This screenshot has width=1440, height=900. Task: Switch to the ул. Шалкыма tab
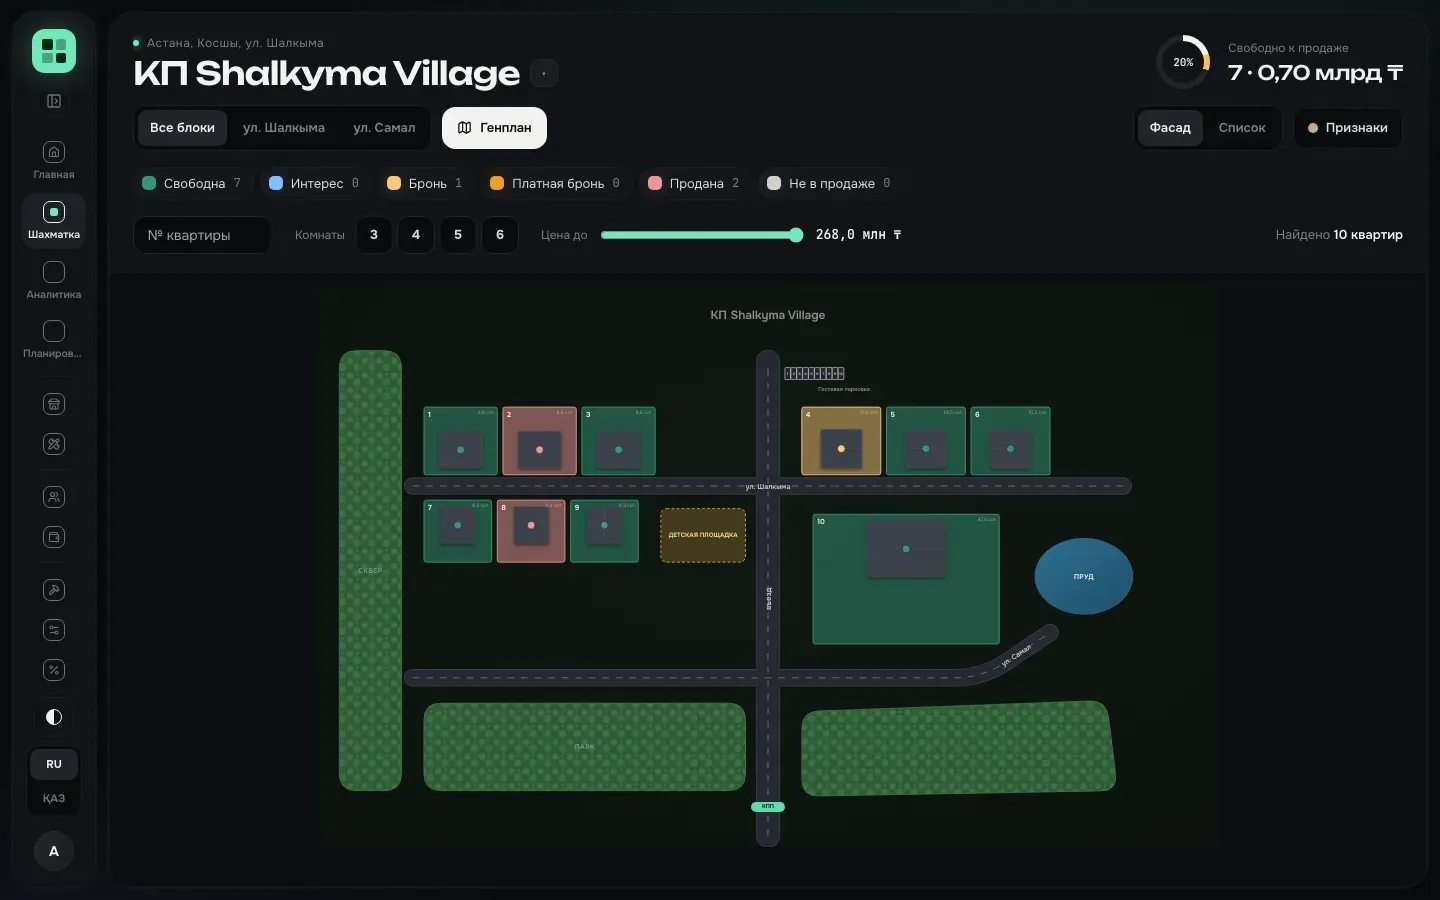pyautogui.click(x=284, y=128)
